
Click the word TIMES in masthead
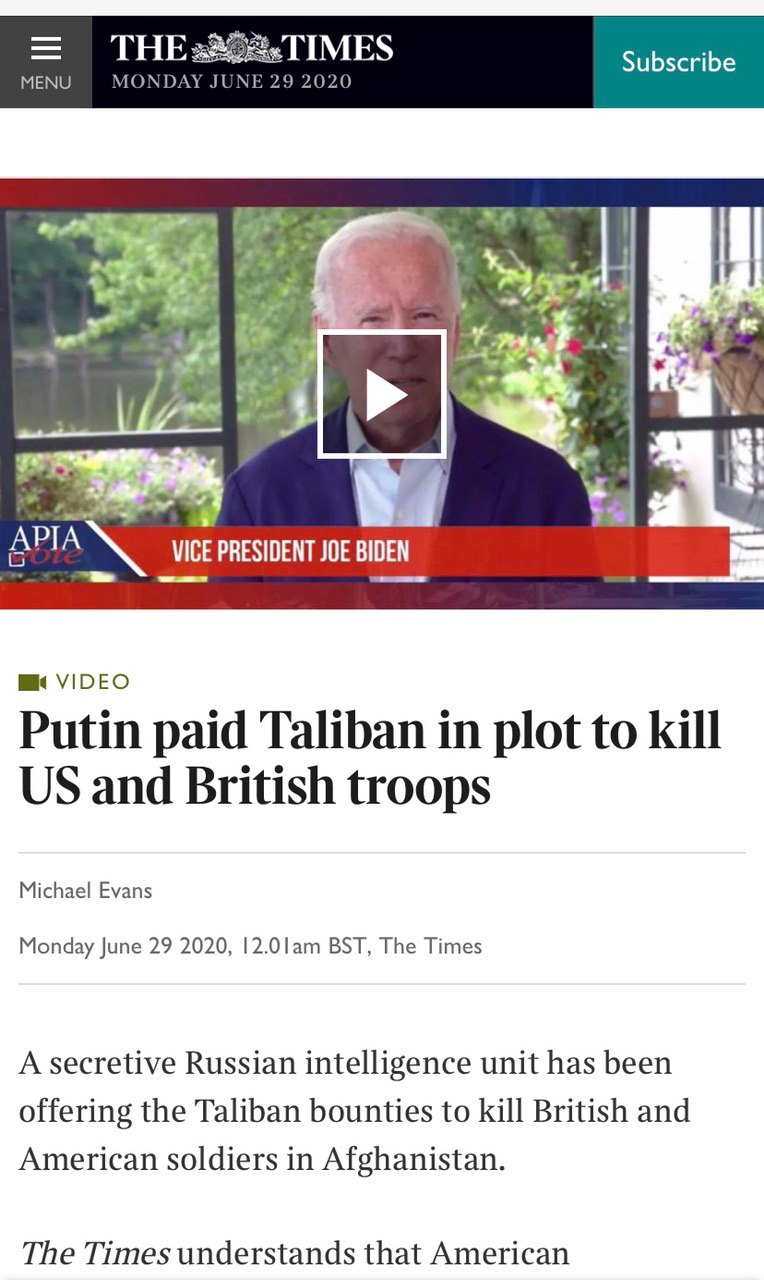pyautogui.click(x=337, y=48)
